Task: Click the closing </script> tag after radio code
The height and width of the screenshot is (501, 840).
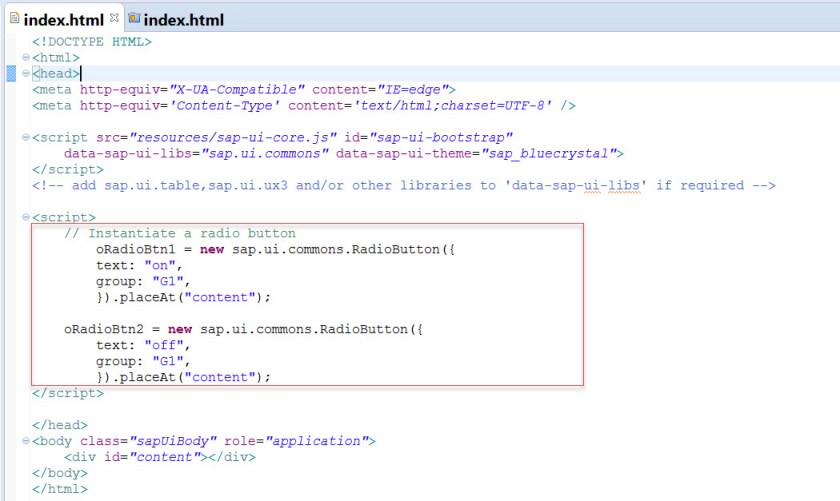Action: (68, 393)
